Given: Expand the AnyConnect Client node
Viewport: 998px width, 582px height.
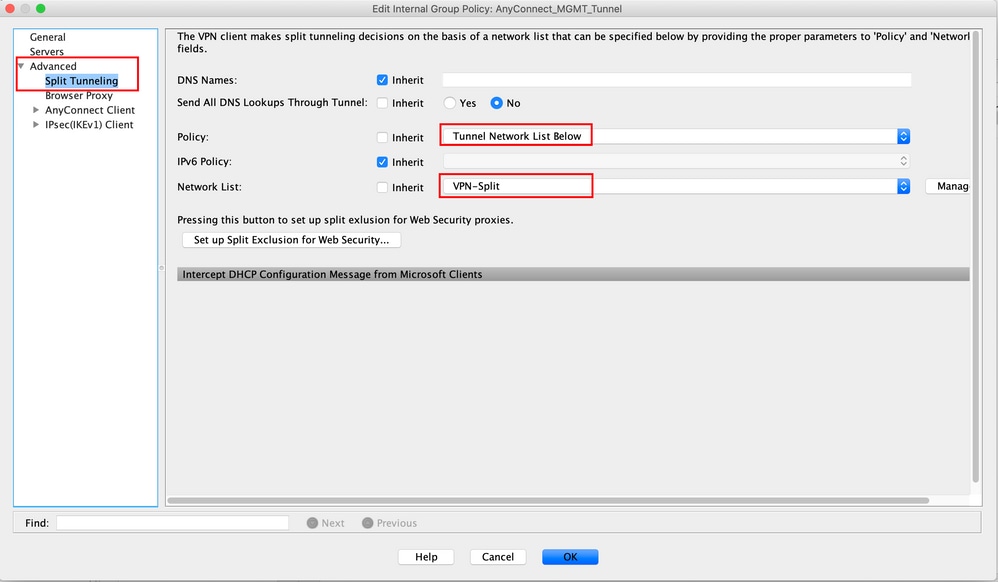Looking at the screenshot, I should point(36,110).
